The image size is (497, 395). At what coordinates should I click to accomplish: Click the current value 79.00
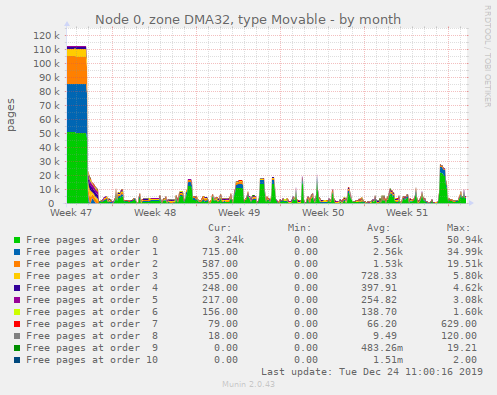click(223, 324)
